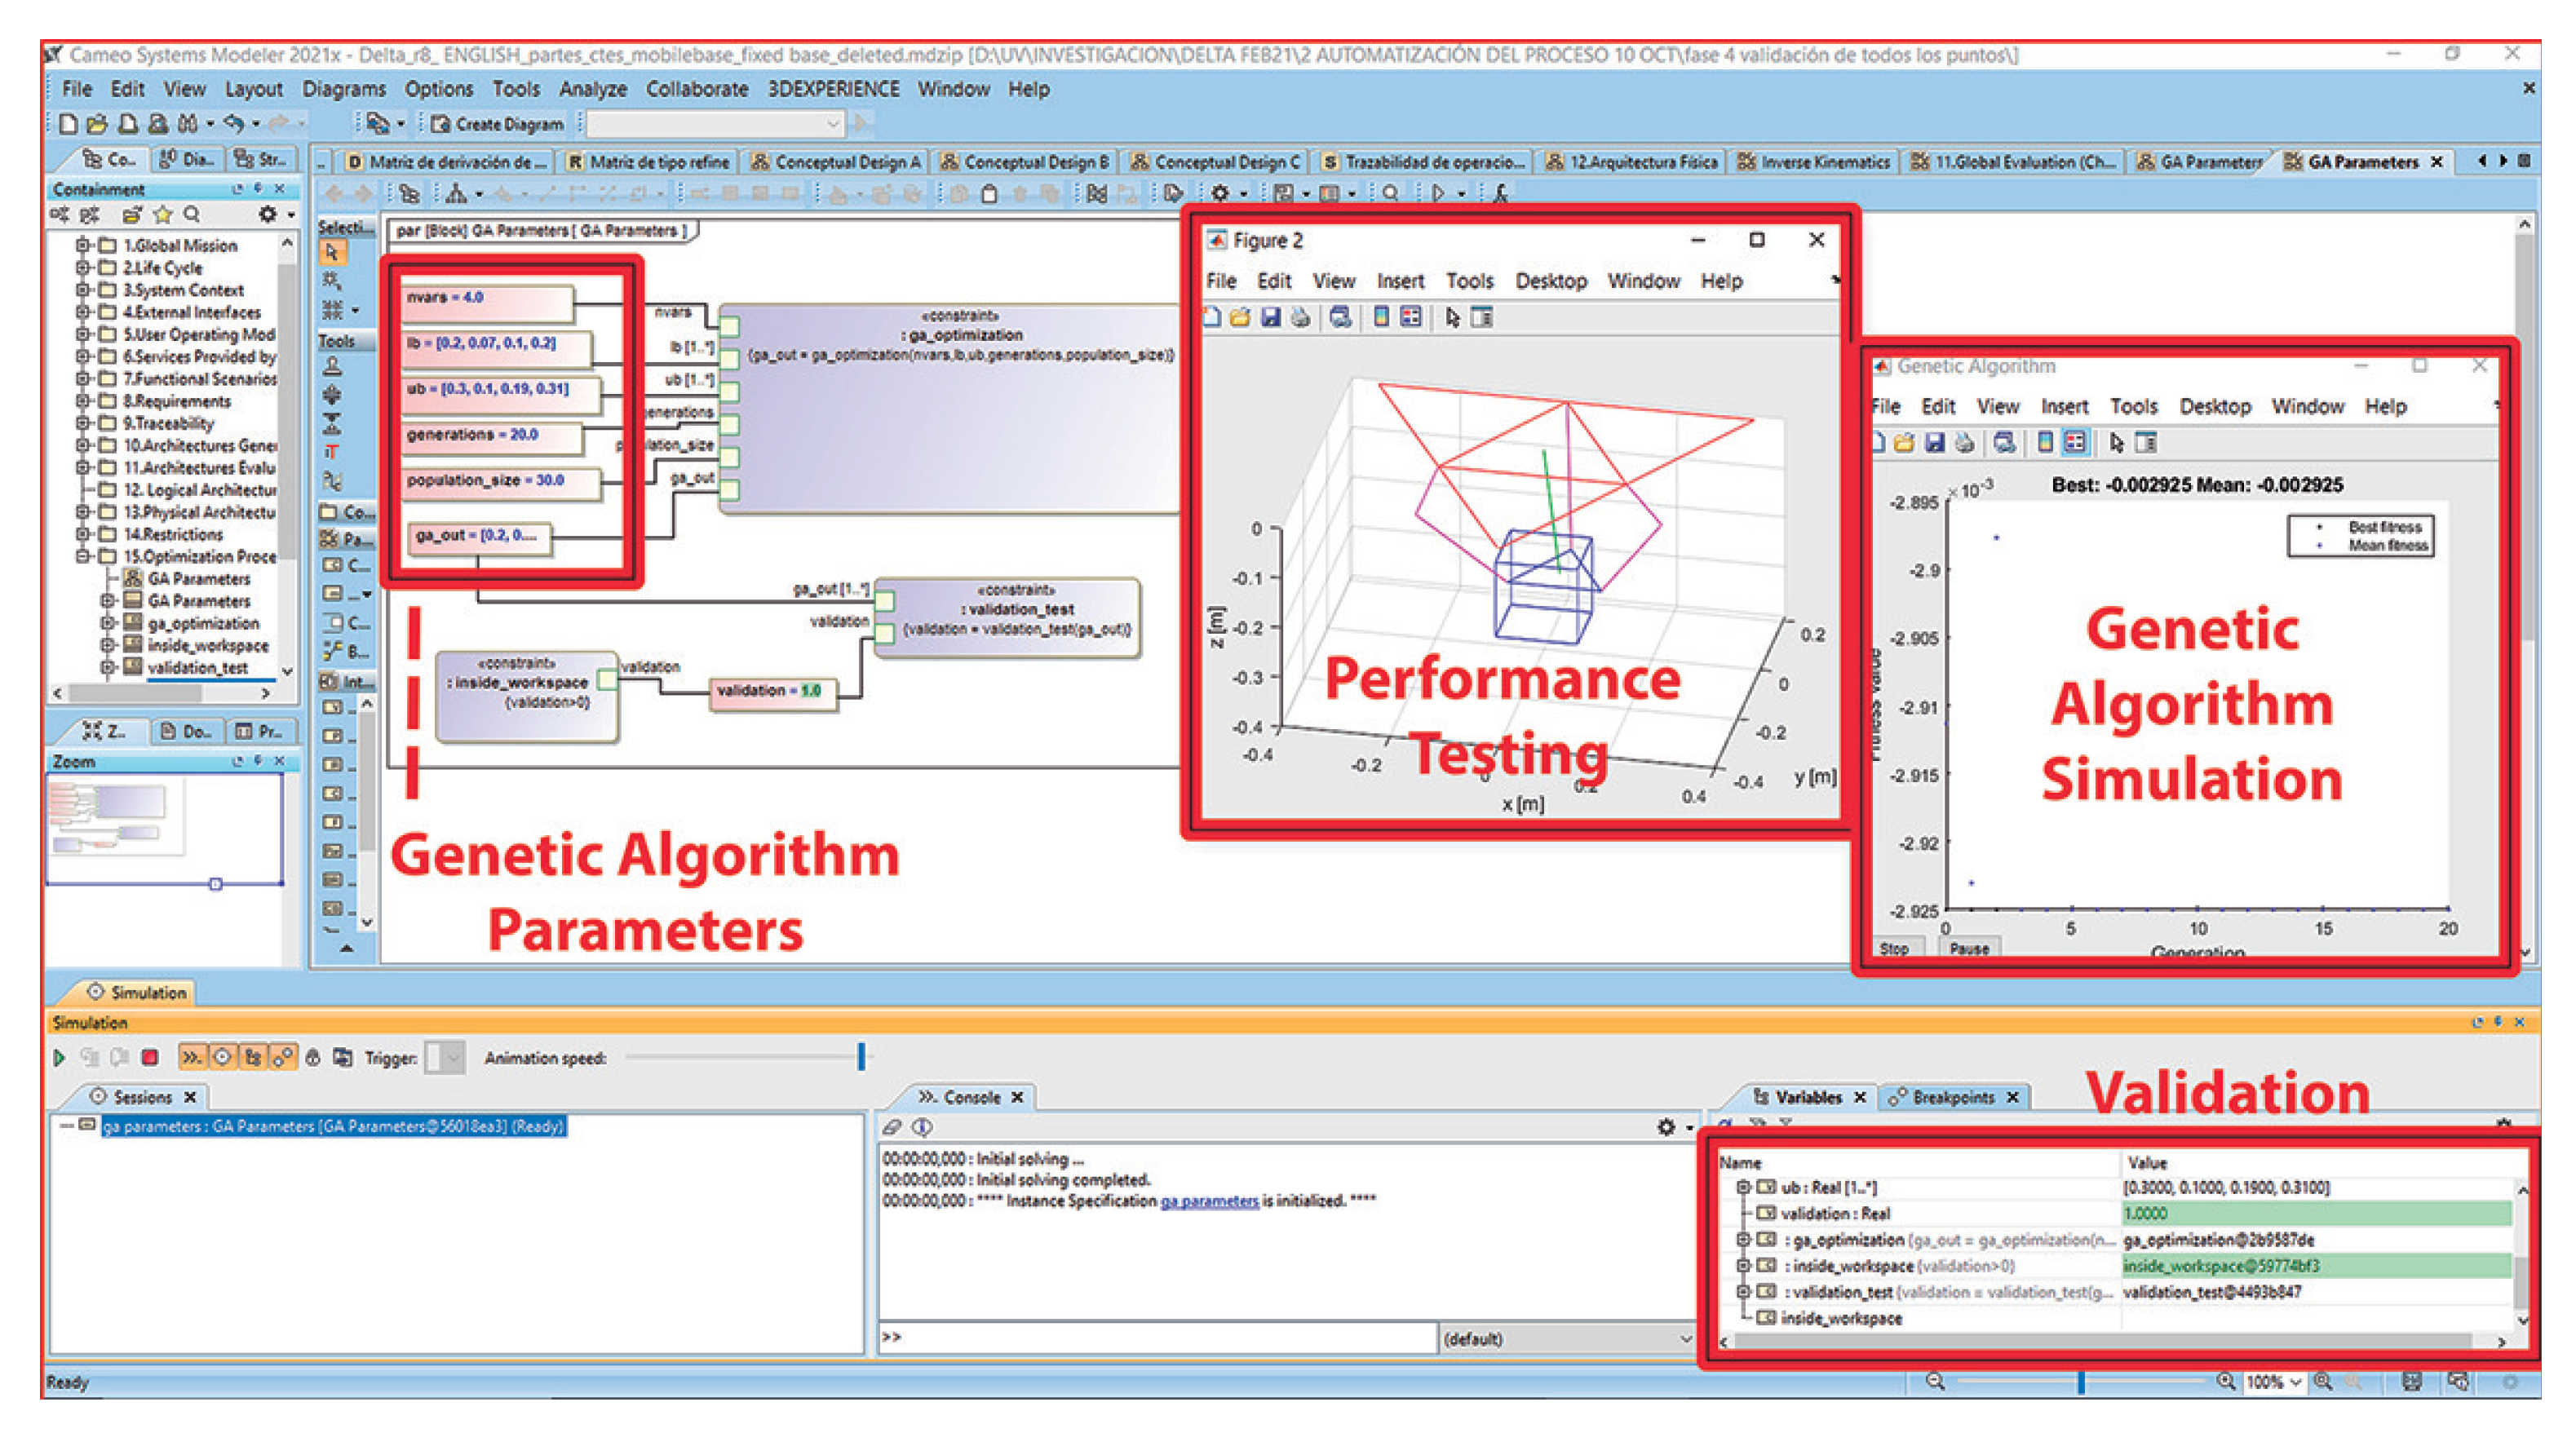Click the red stop simulation icon
The image size is (2576, 1433).
(150, 1057)
